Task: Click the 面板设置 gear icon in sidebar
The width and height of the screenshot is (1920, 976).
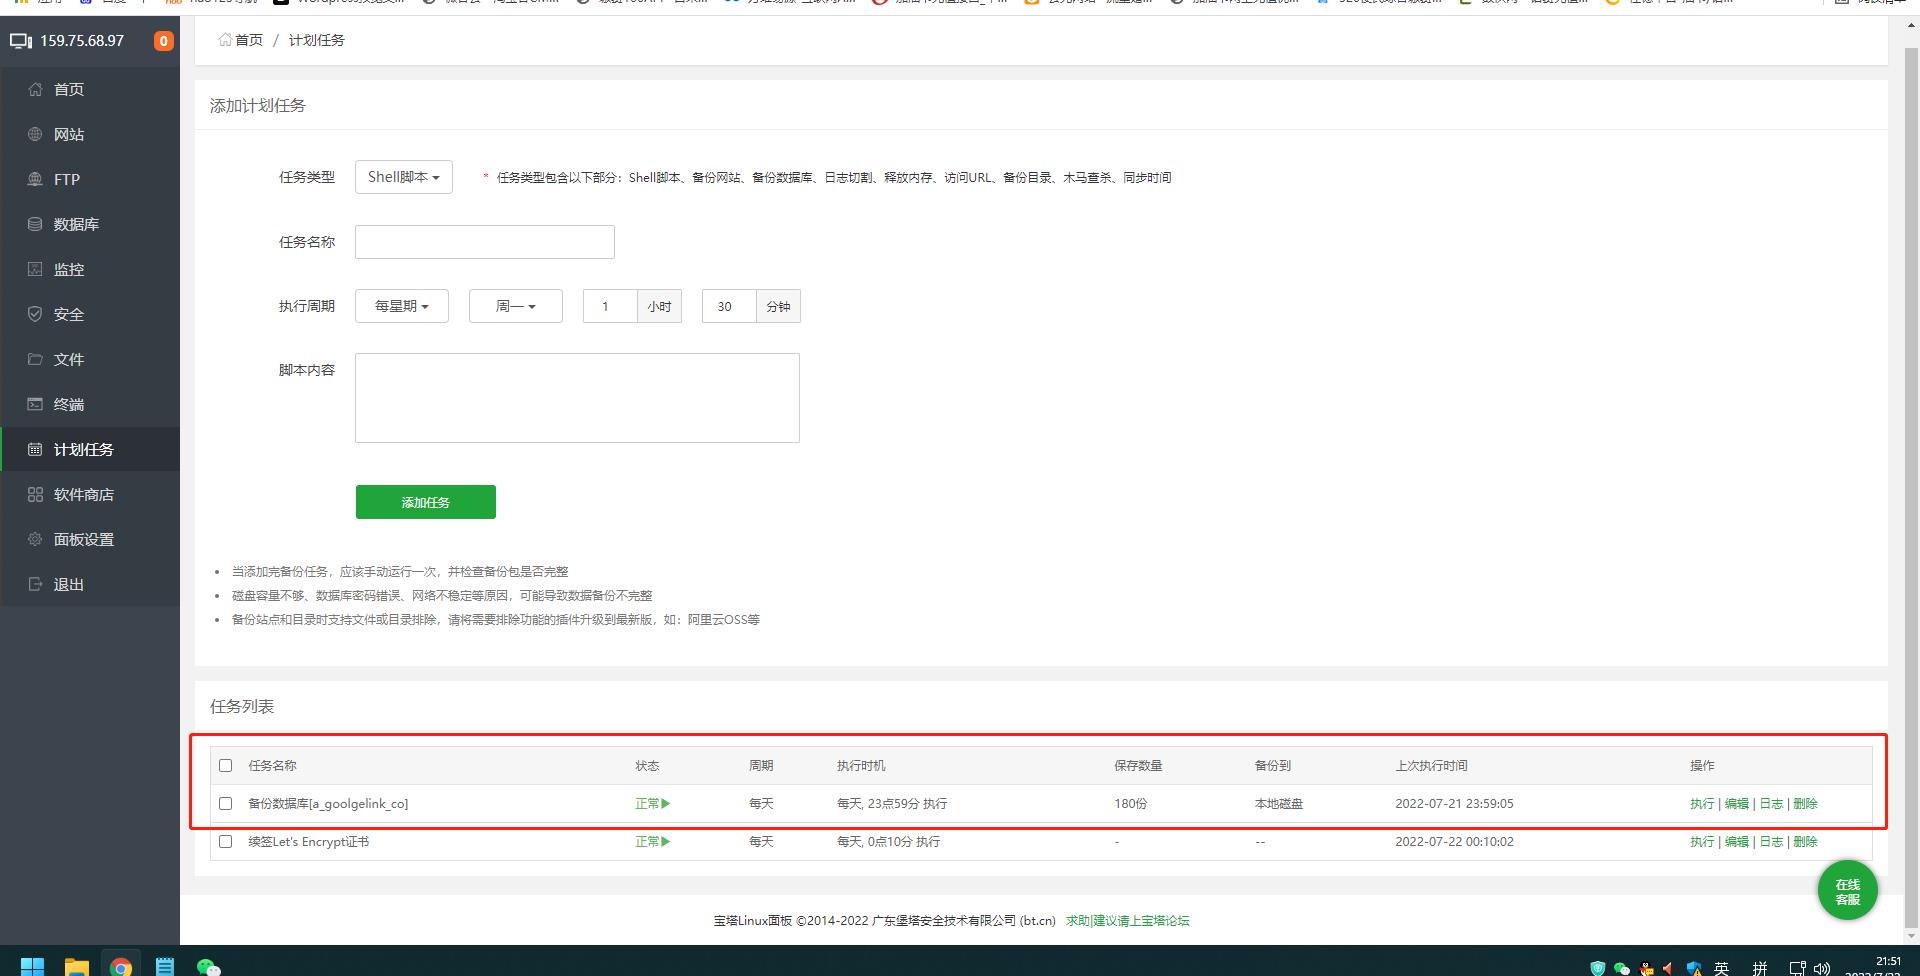Action: (x=35, y=539)
